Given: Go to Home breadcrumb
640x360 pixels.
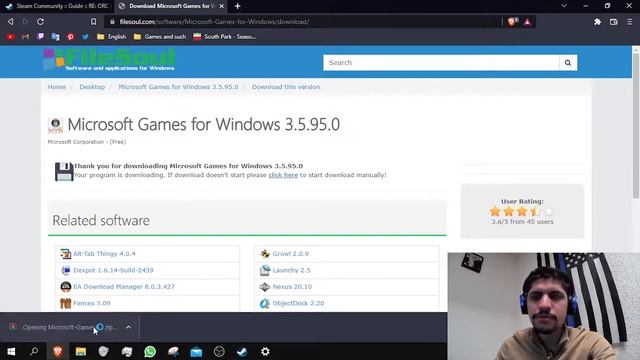Looking at the screenshot, I should (x=56, y=87).
